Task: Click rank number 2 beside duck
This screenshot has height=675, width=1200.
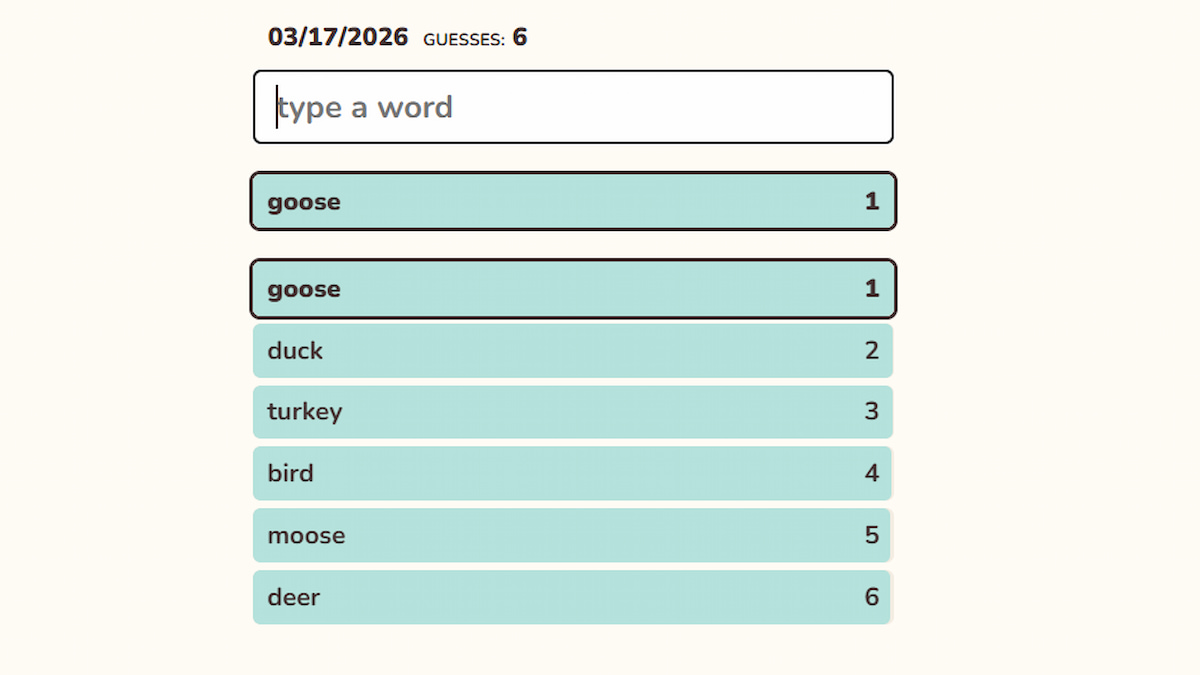Action: [872, 351]
